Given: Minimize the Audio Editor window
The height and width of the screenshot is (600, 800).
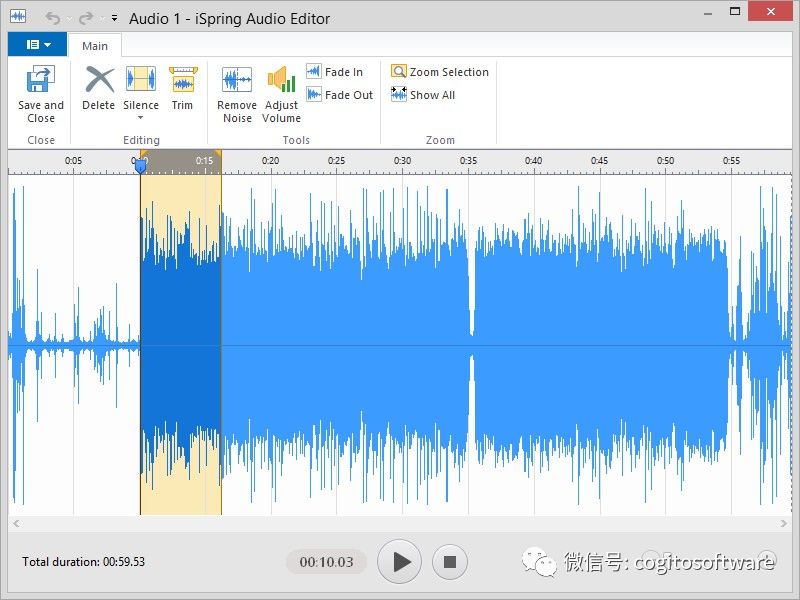Looking at the screenshot, I should pyautogui.click(x=708, y=13).
